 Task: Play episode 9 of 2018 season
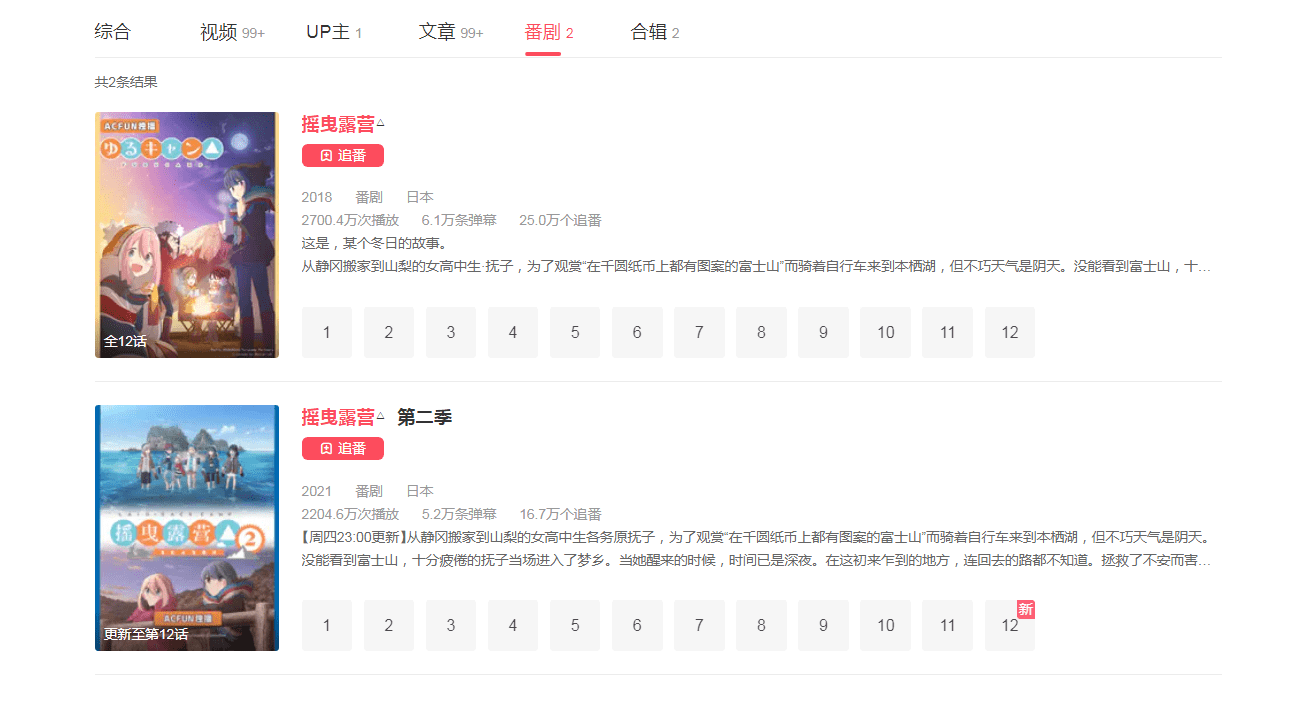click(x=824, y=332)
